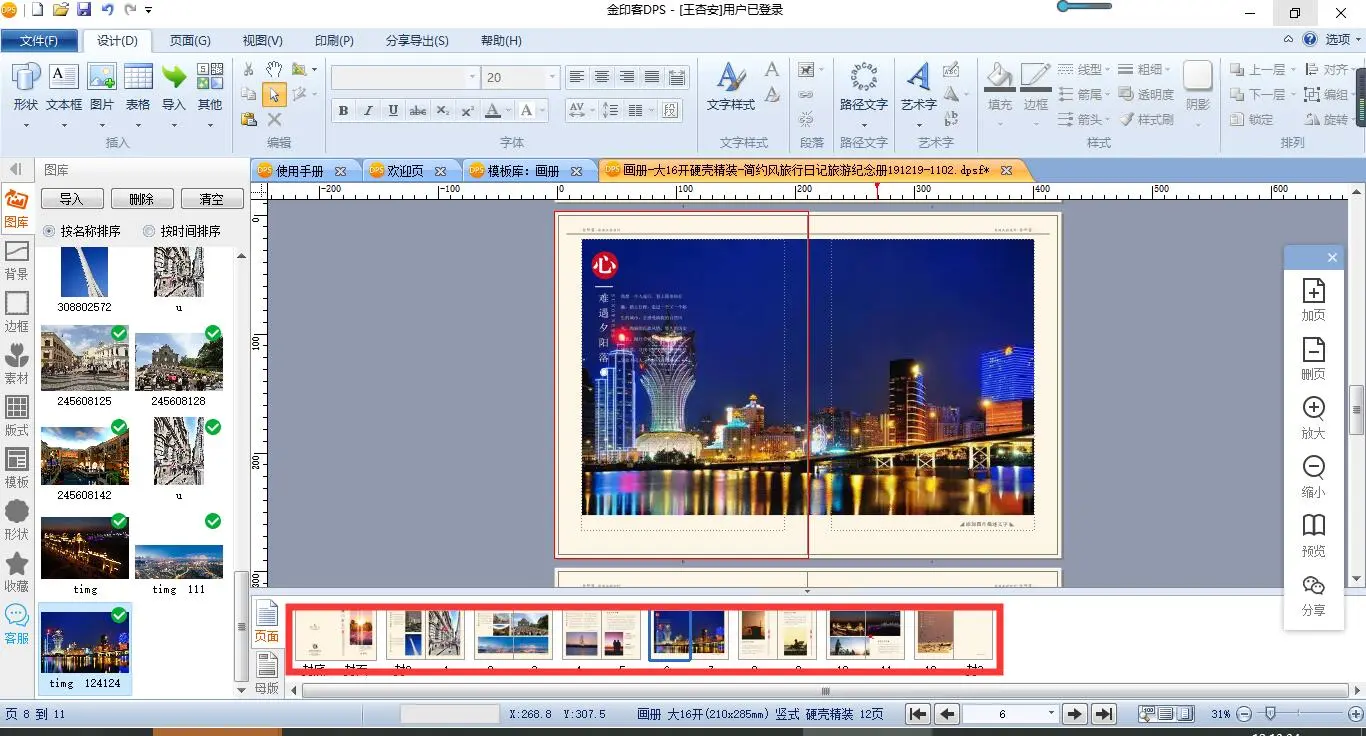Open the 客服 customer service icon
The height and width of the screenshot is (736, 1366).
(17, 622)
